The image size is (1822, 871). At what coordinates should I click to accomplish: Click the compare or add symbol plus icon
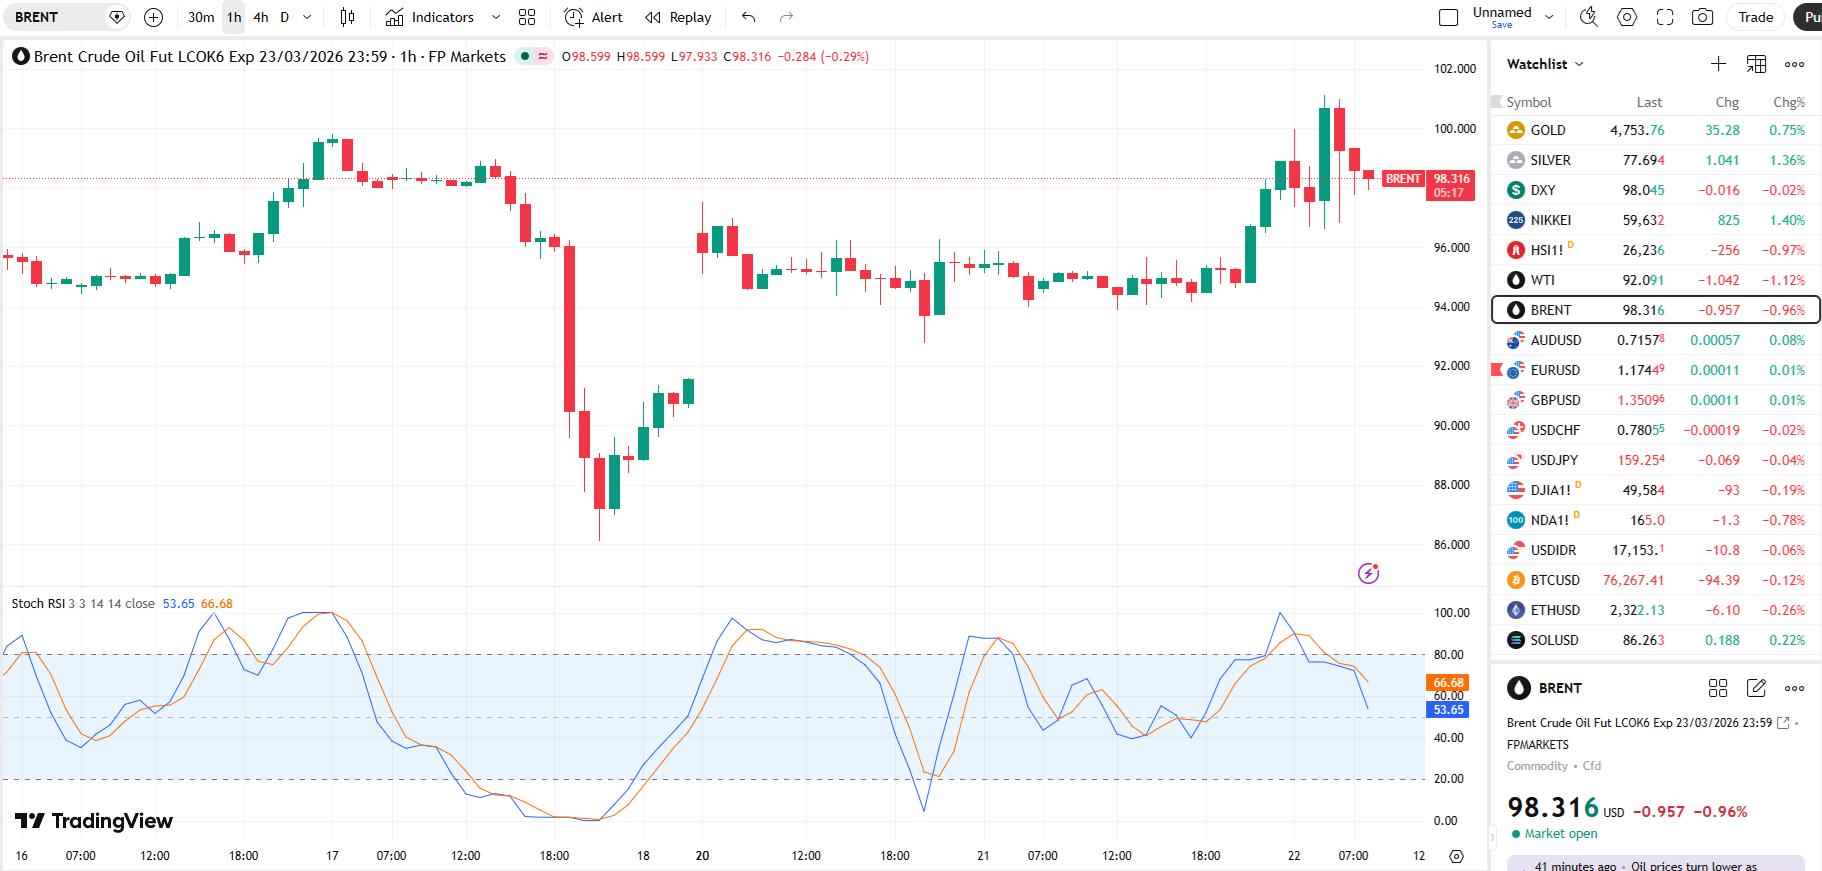(x=153, y=17)
